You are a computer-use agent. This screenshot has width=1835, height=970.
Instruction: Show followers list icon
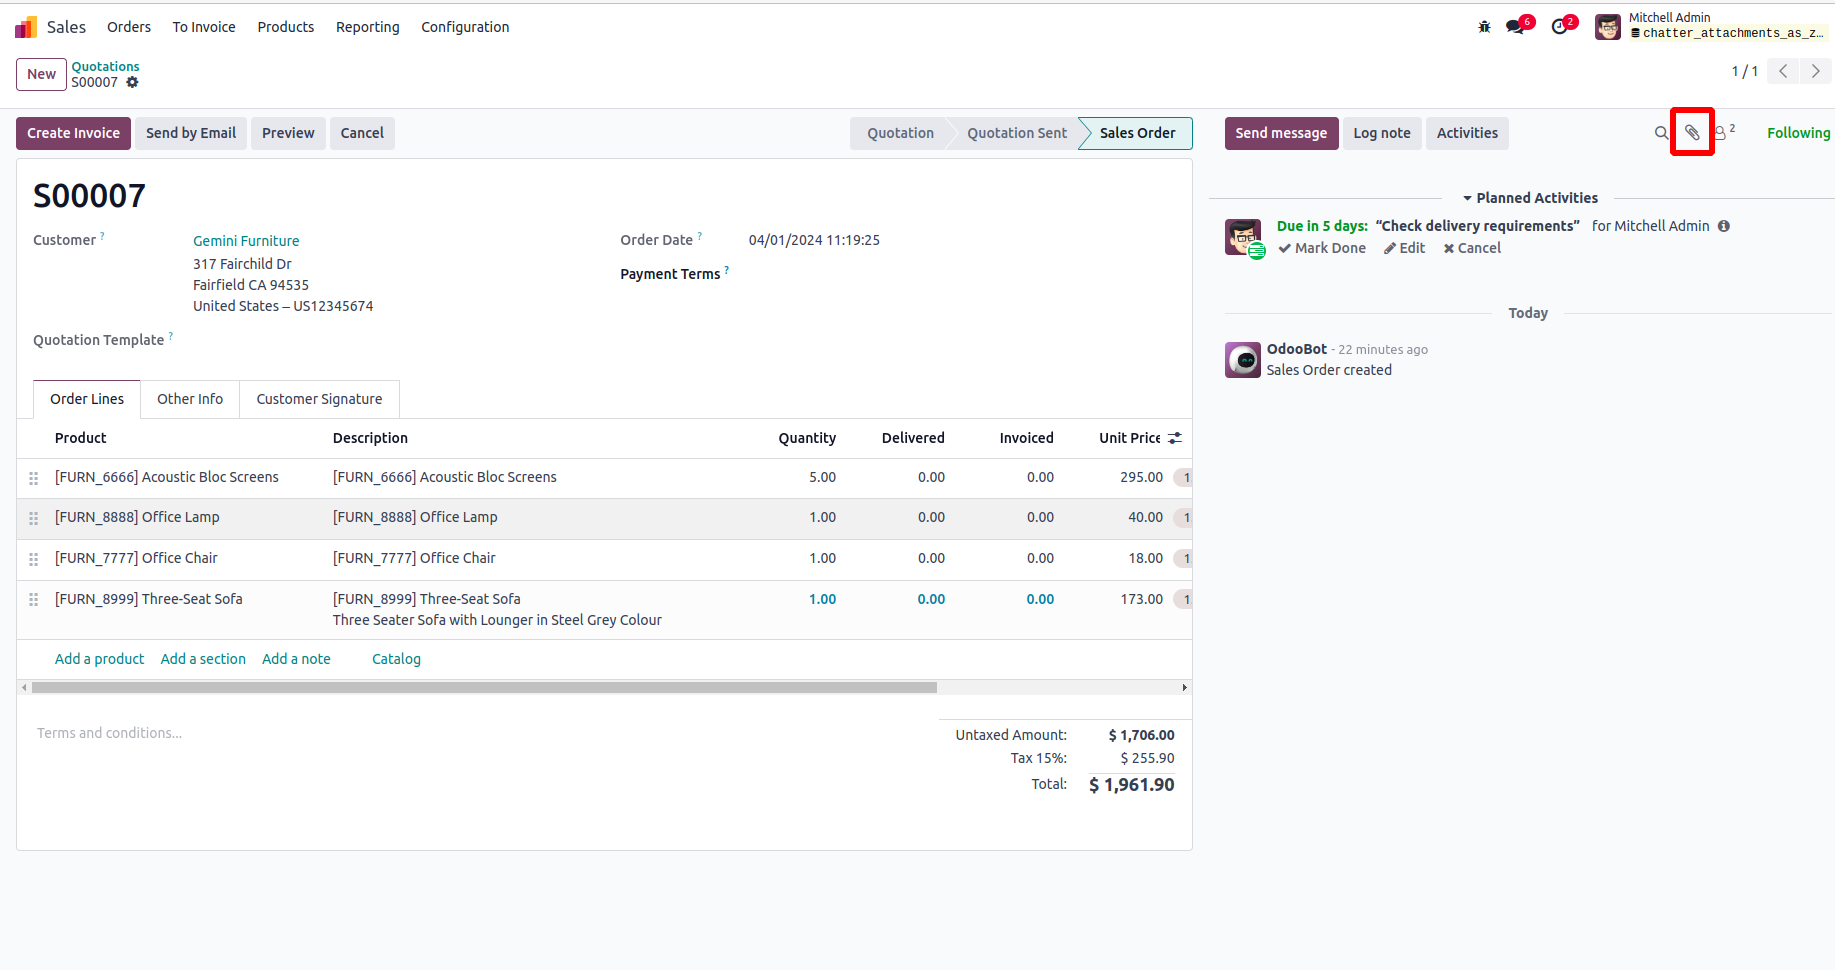pos(1722,133)
